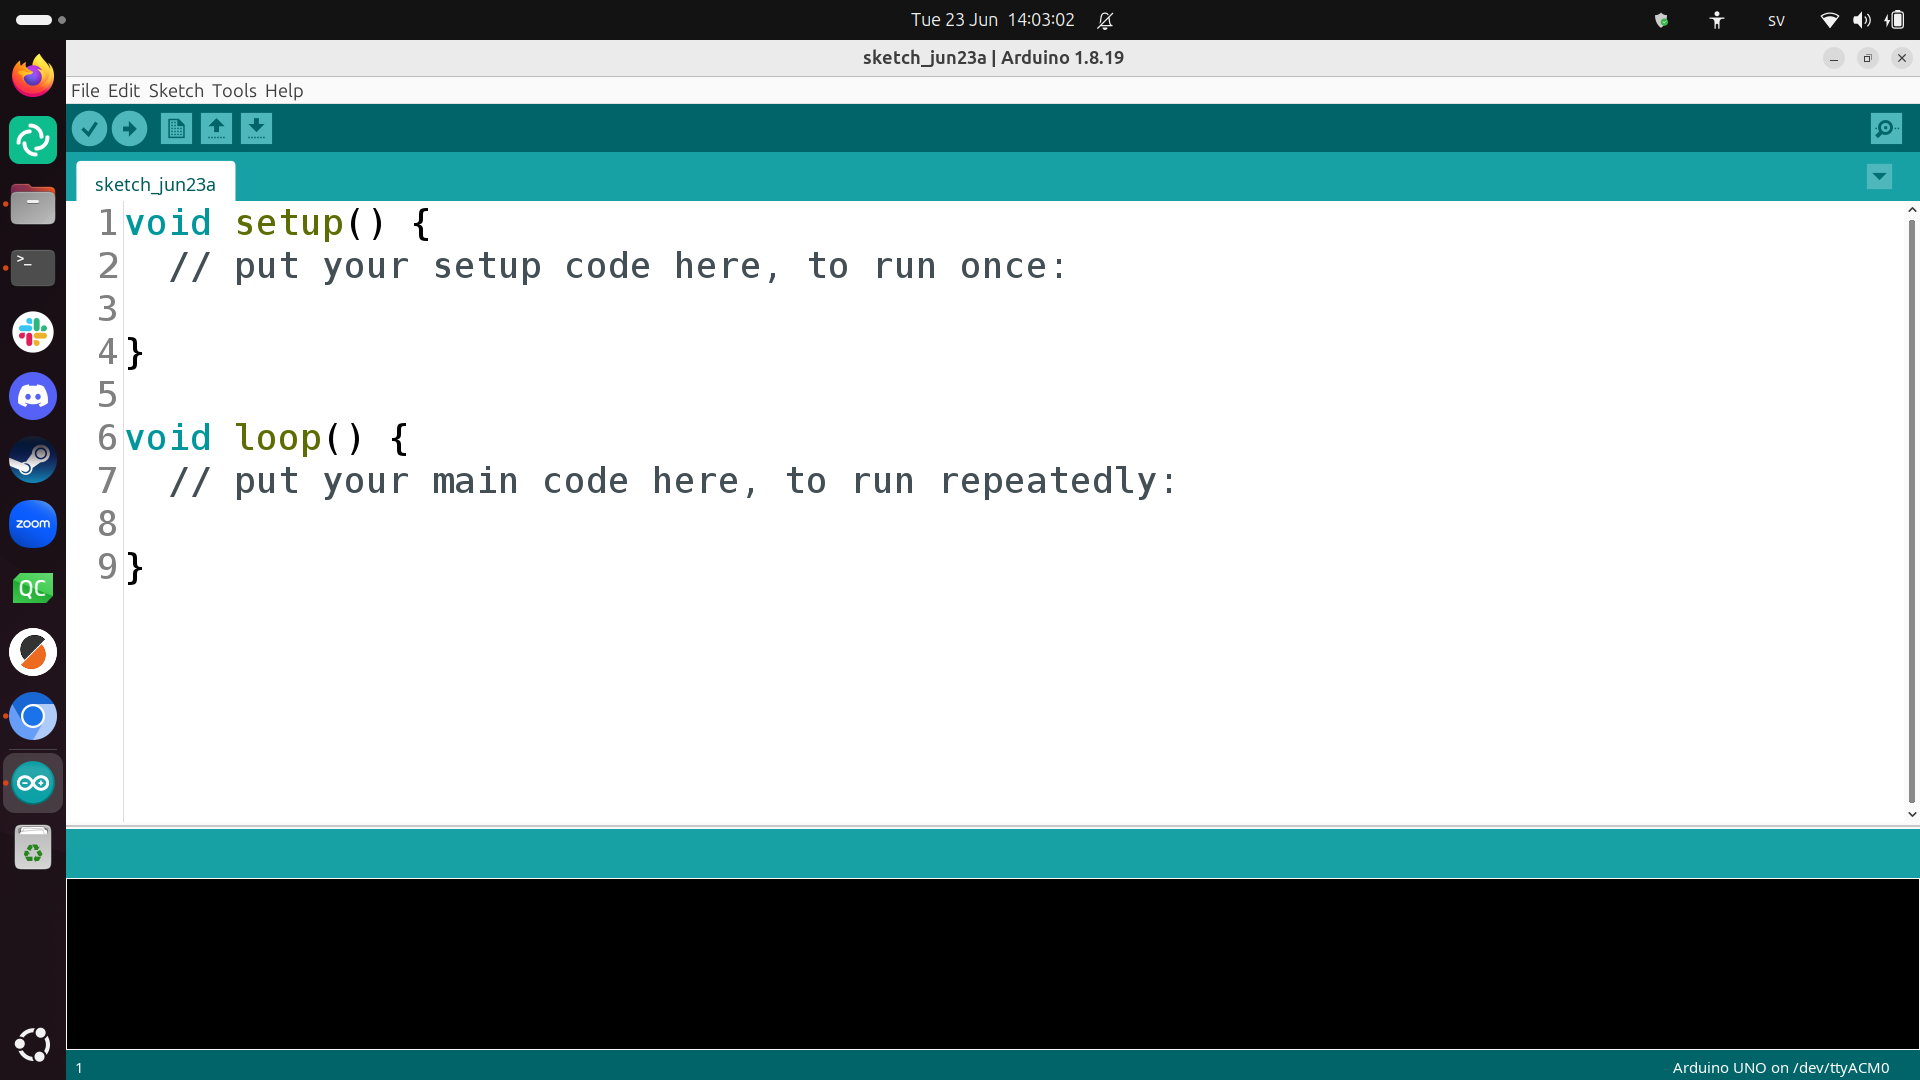
Task: Open the clock calendar Tue 23 Jun
Action: [992, 20]
